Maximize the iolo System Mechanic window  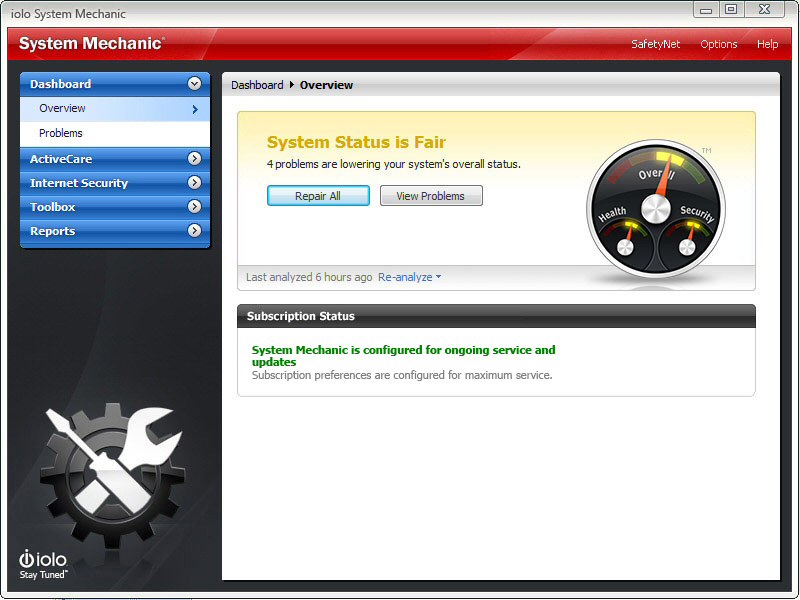click(731, 10)
